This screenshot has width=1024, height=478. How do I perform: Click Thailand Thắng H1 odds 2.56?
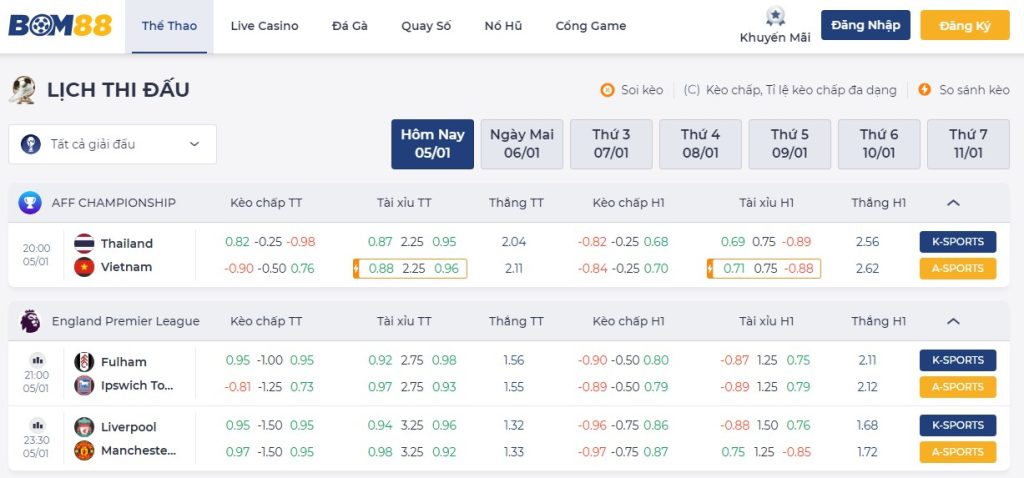point(867,242)
